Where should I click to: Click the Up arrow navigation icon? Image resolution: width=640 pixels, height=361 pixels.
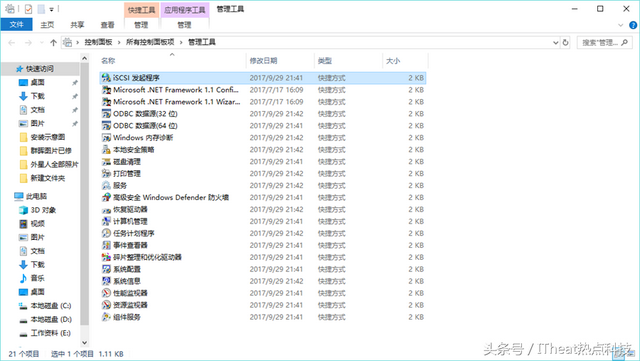(x=53, y=42)
